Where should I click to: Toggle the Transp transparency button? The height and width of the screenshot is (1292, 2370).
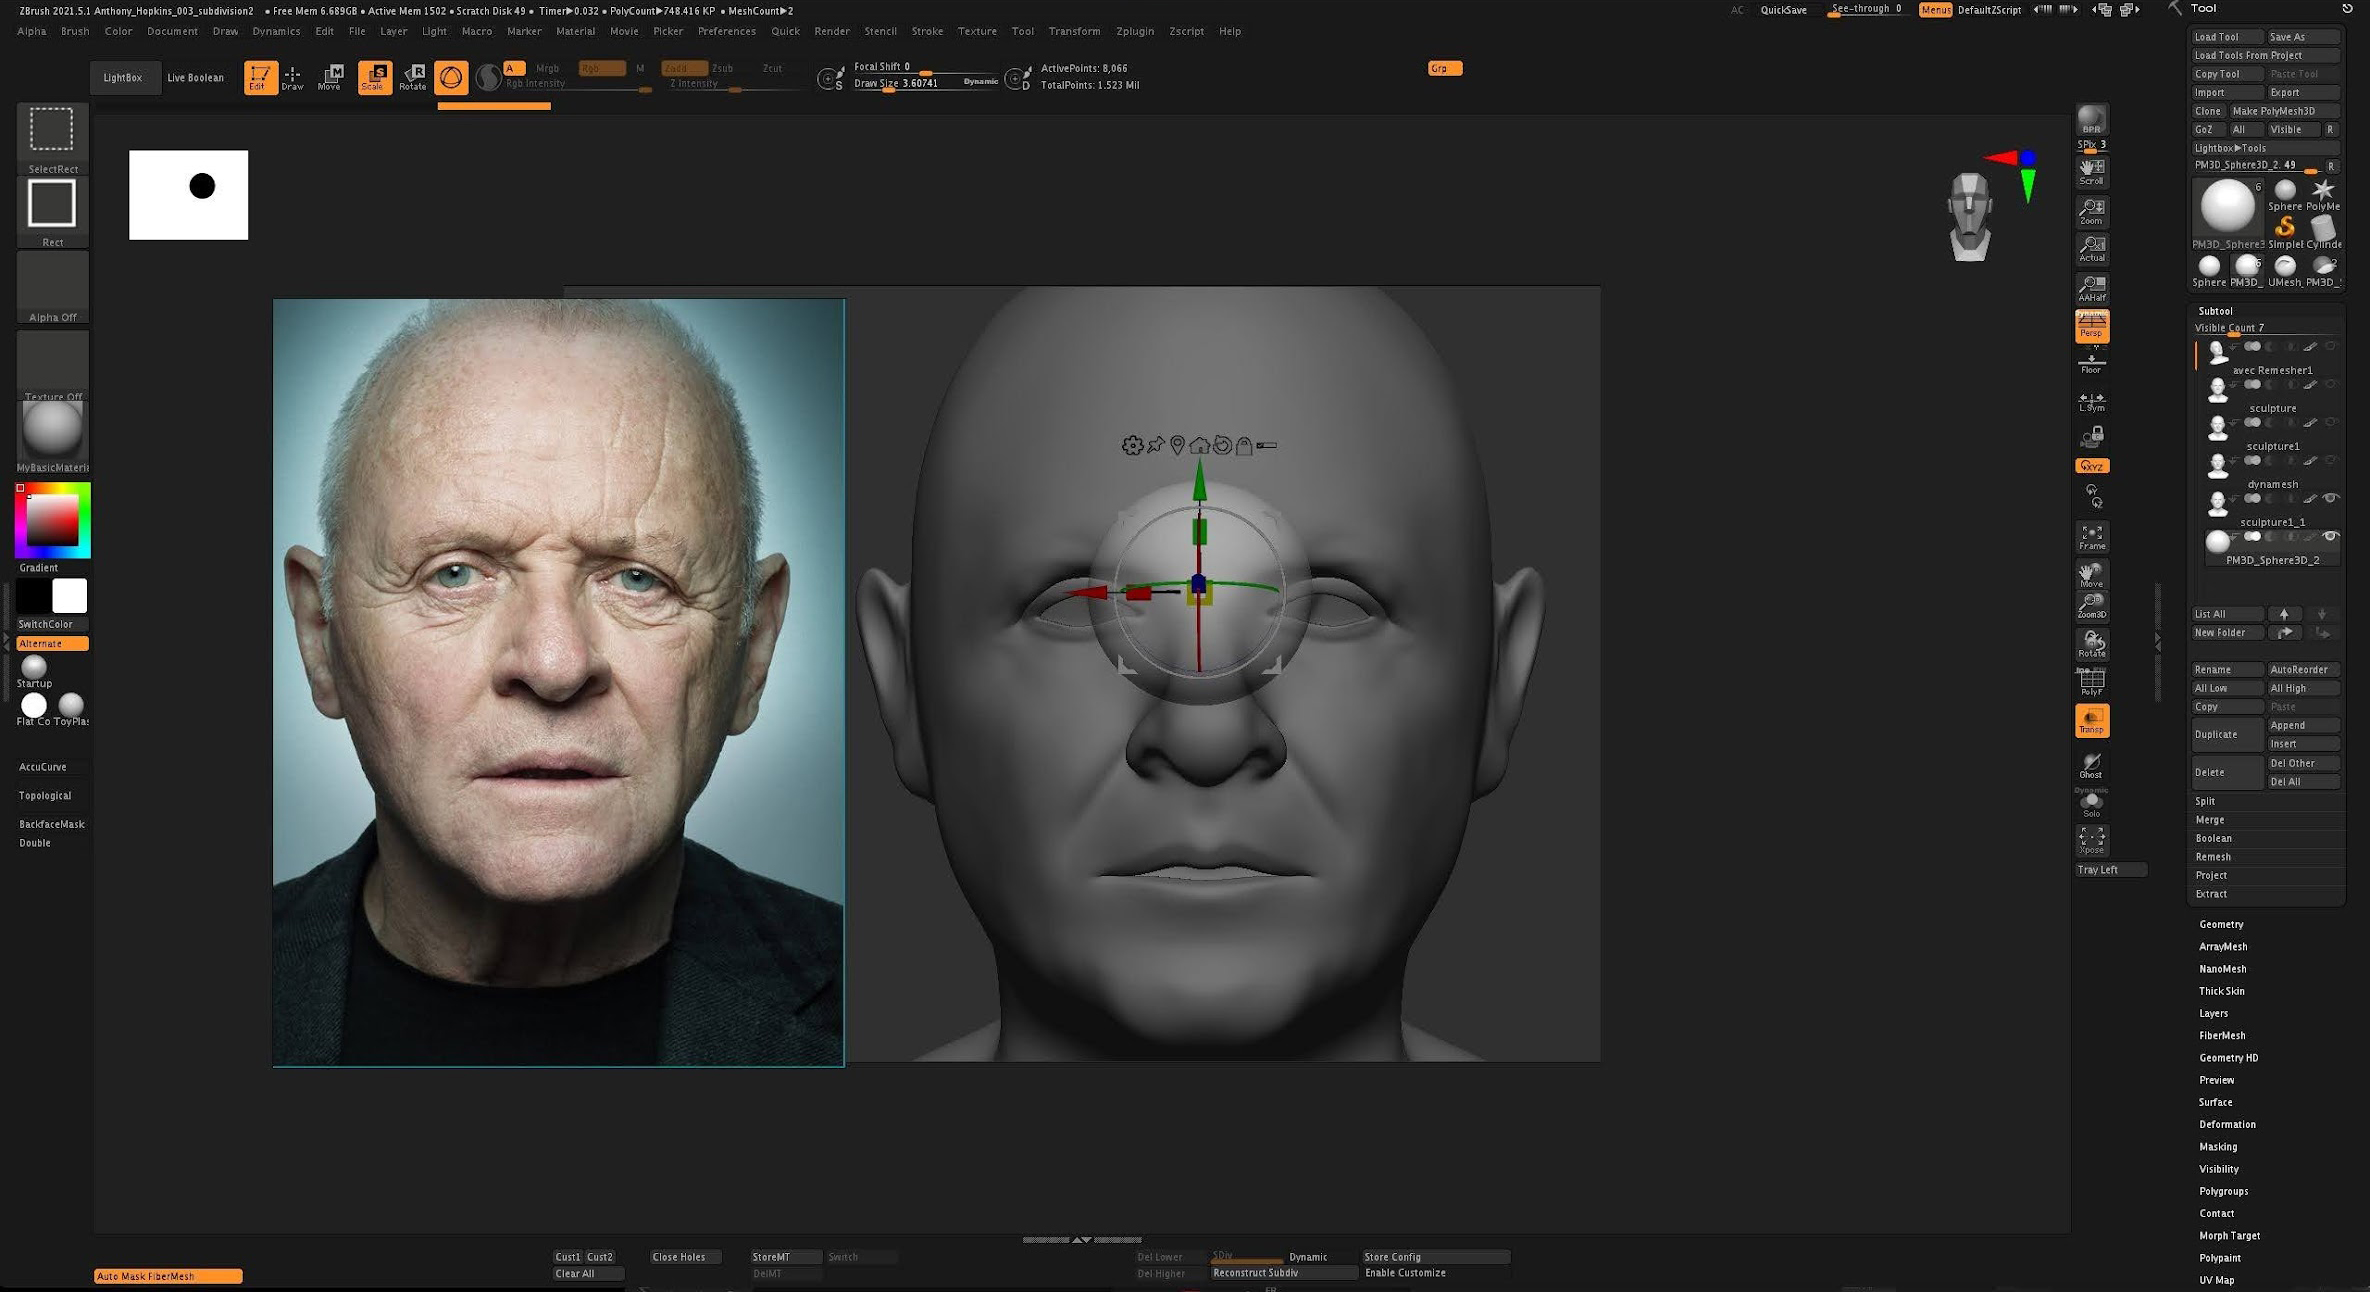point(2091,720)
